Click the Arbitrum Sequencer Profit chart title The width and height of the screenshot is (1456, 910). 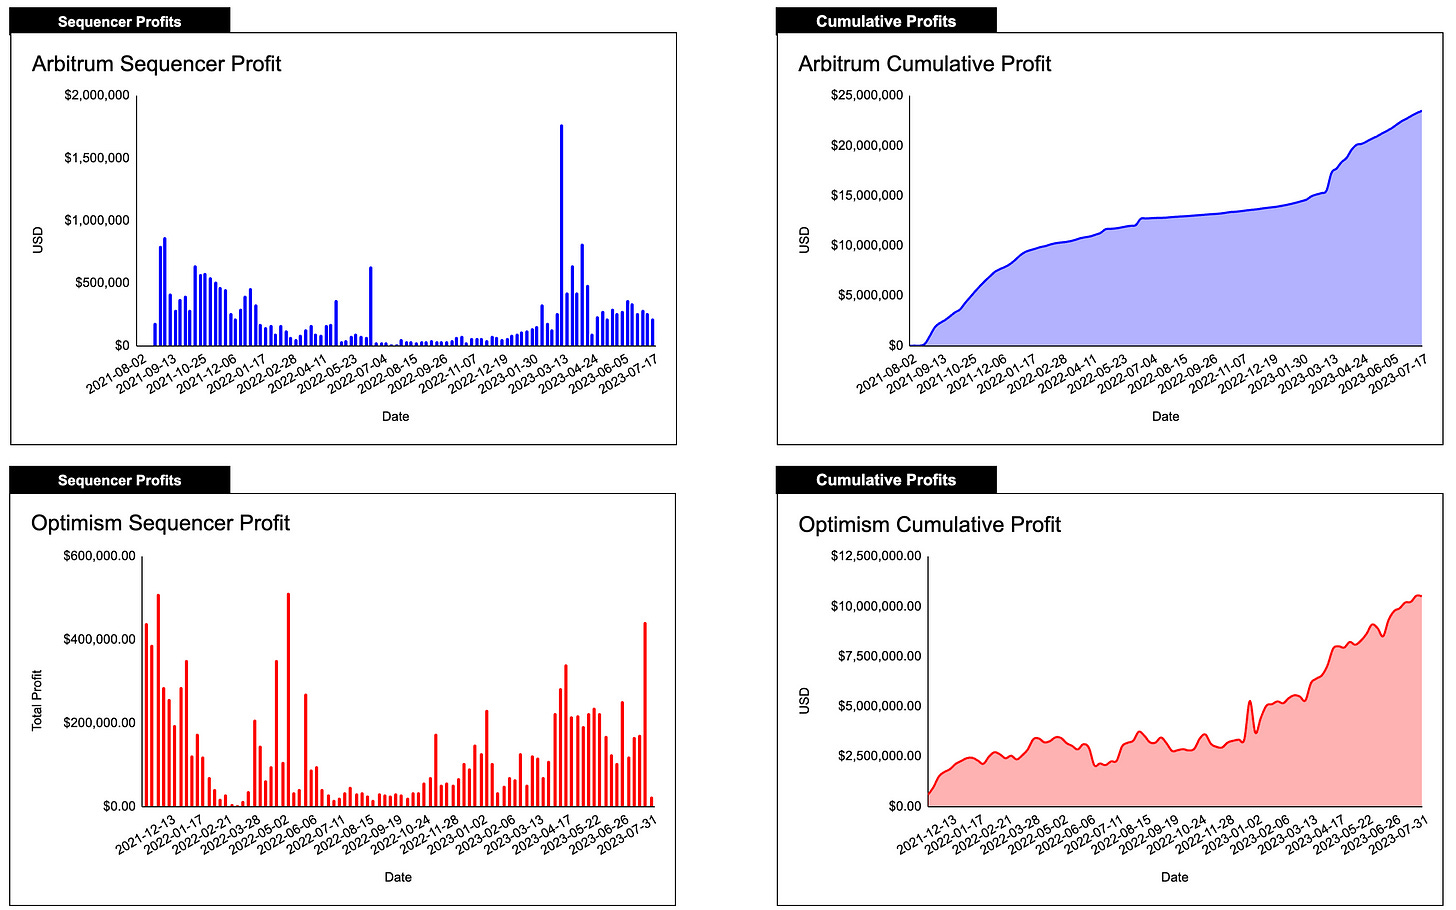157,64
